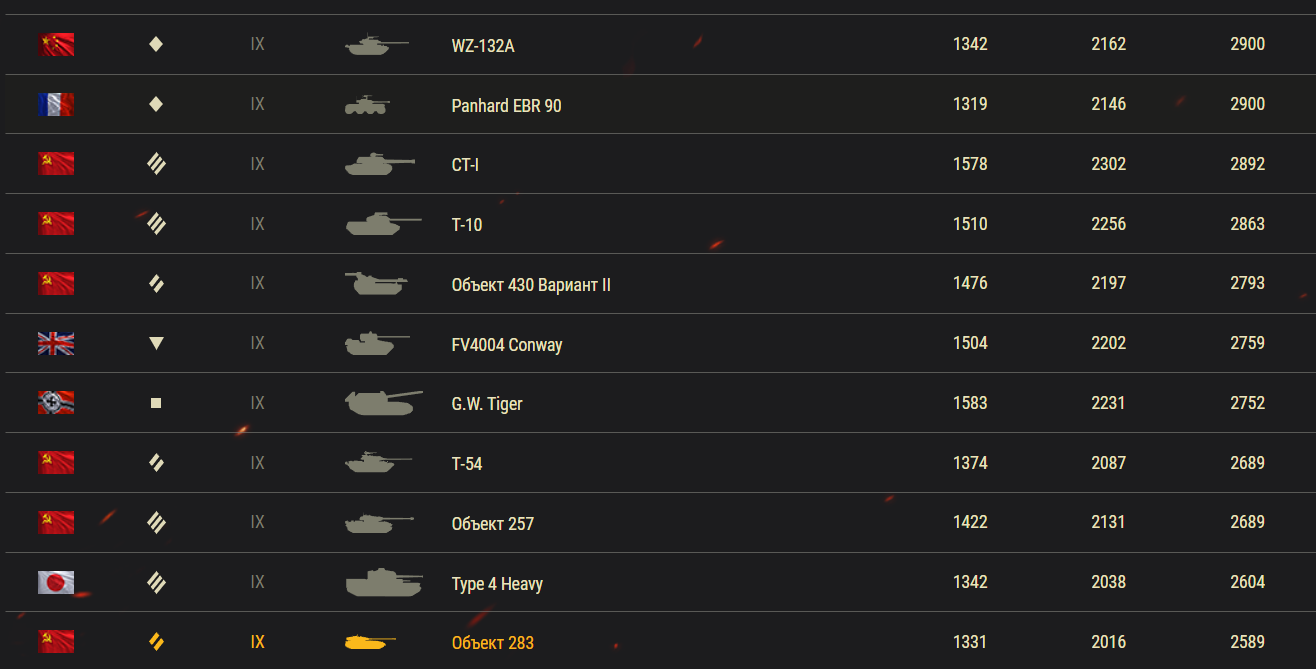Click the tank silhouette for G.W. Tiger

pyautogui.click(x=384, y=403)
